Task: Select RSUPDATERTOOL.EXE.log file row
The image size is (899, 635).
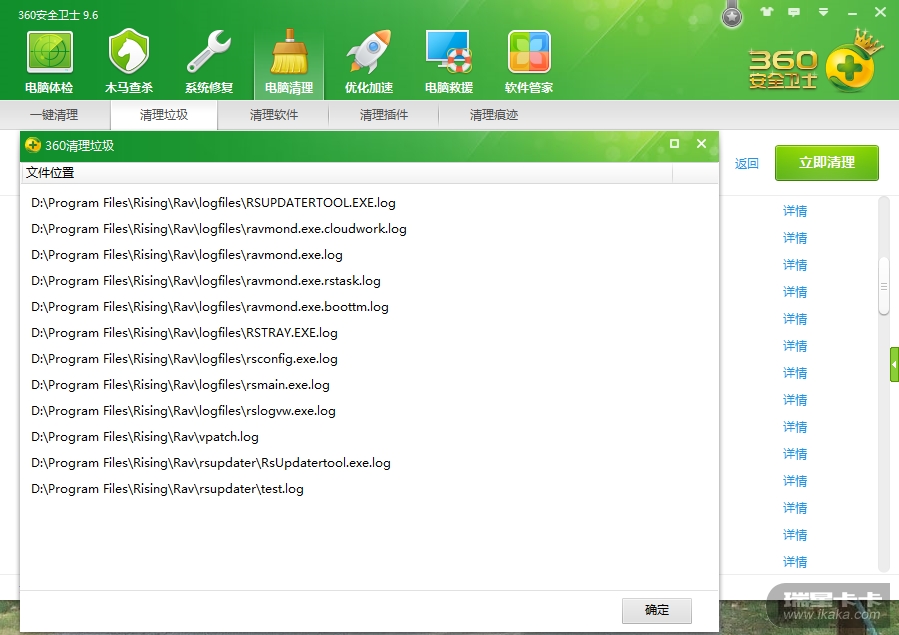Action: click(213, 203)
